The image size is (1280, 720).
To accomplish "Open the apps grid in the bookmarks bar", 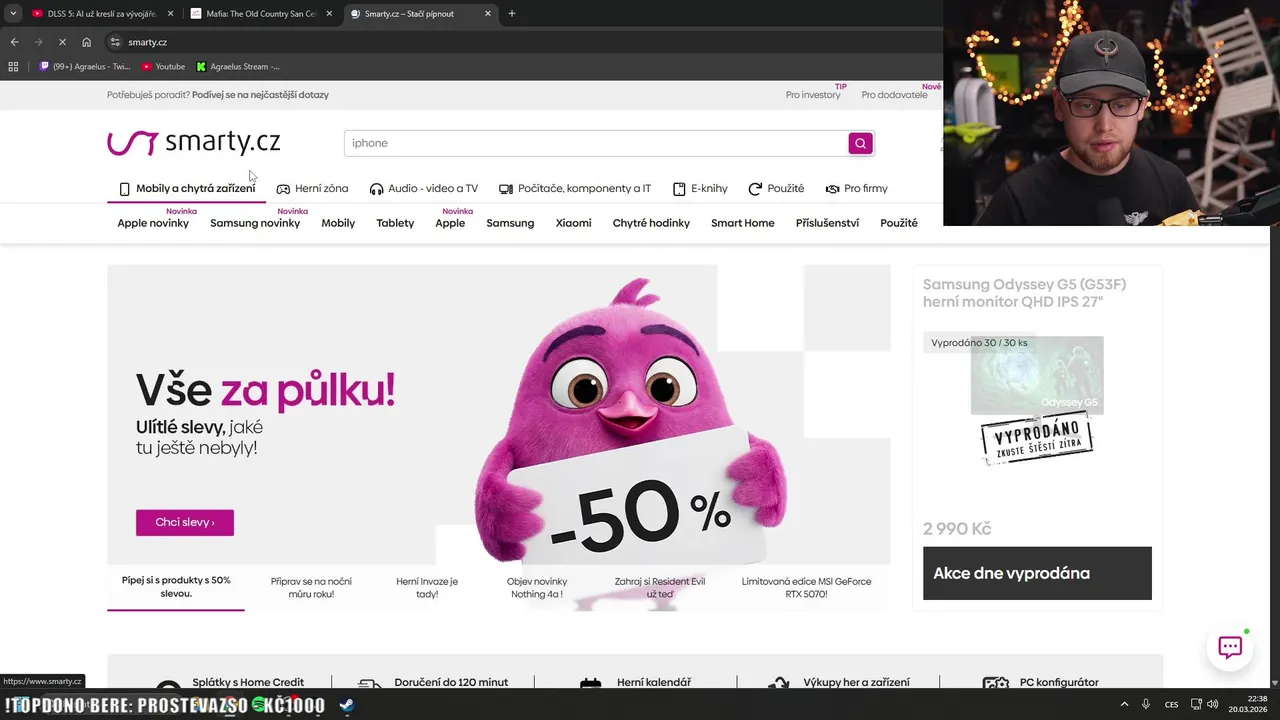I will (13, 67).
